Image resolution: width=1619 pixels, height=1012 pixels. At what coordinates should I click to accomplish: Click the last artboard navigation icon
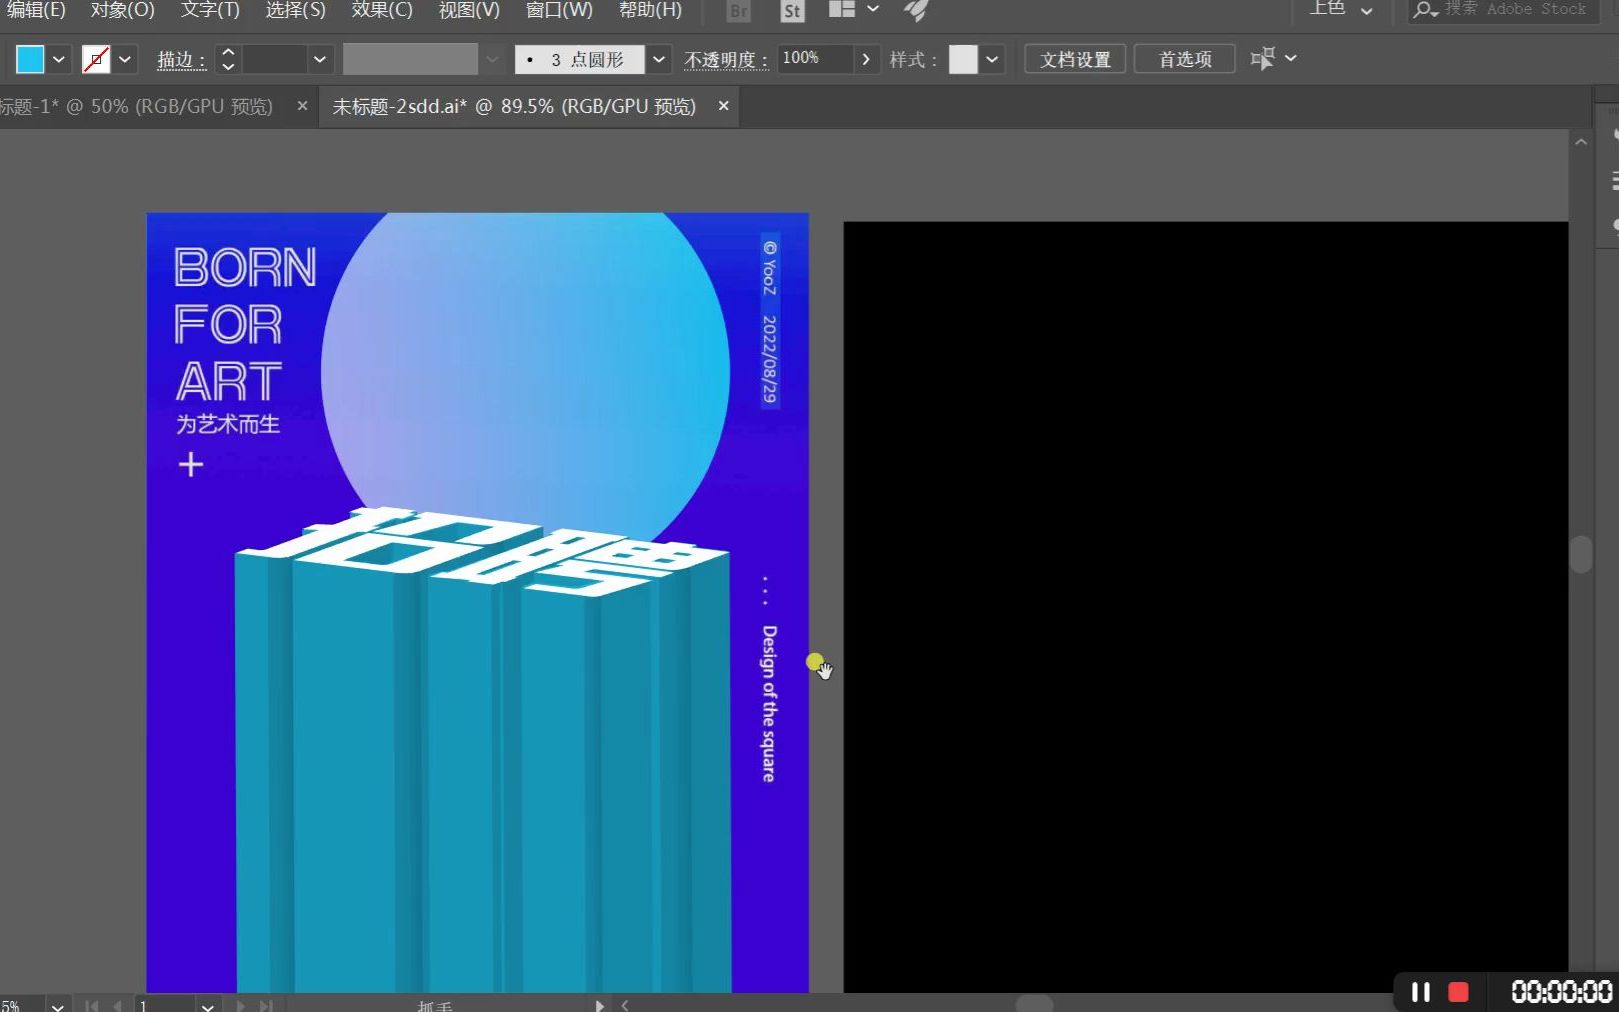click(266, 1006)
